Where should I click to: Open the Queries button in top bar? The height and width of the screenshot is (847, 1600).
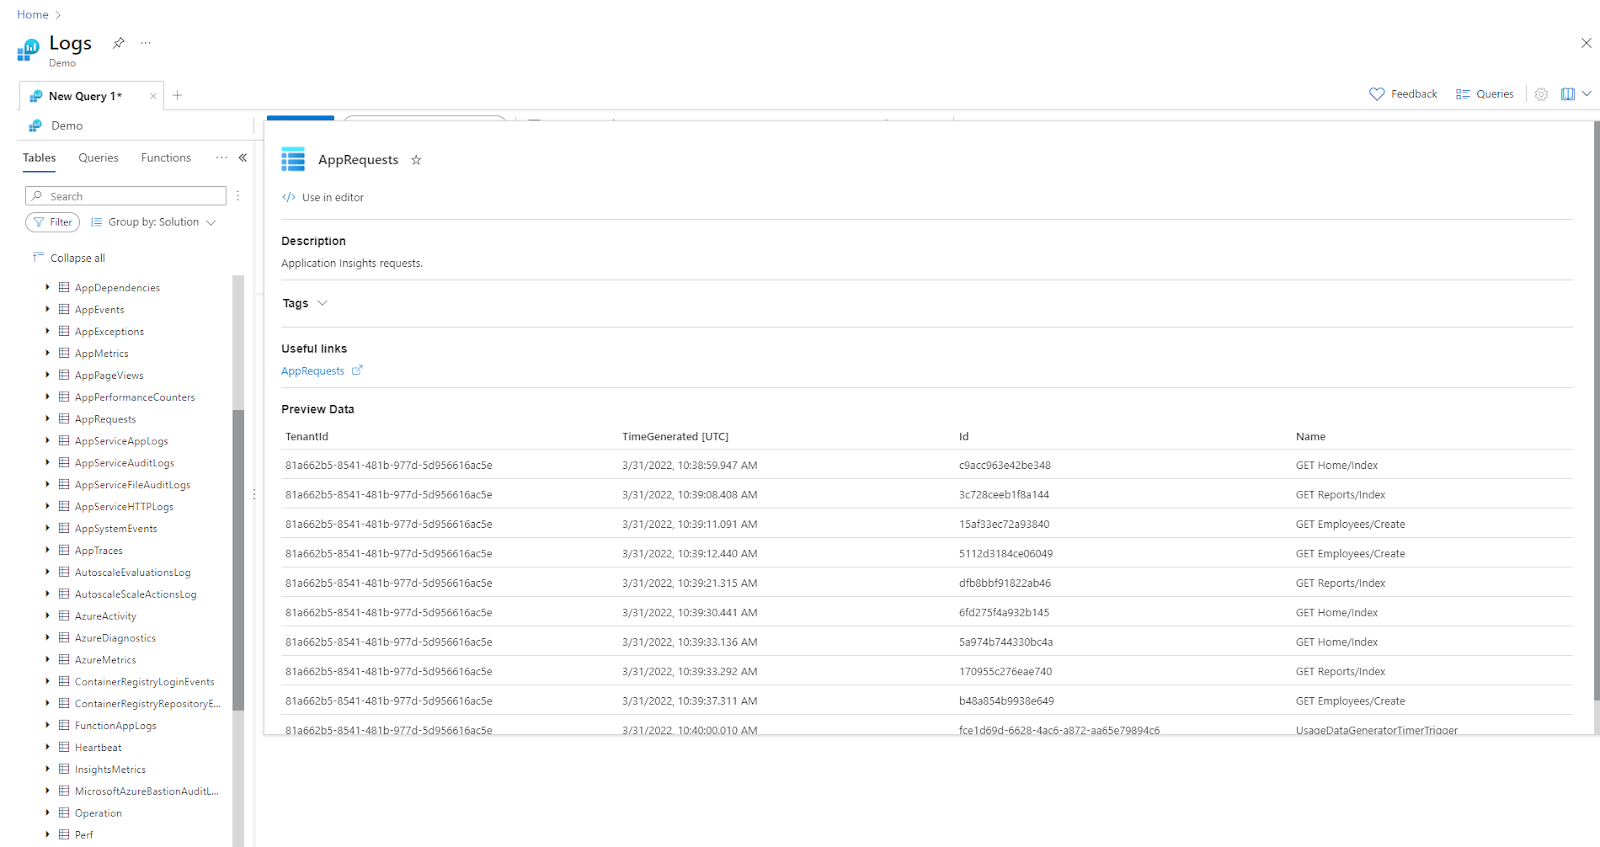[x=1485, y=94]
